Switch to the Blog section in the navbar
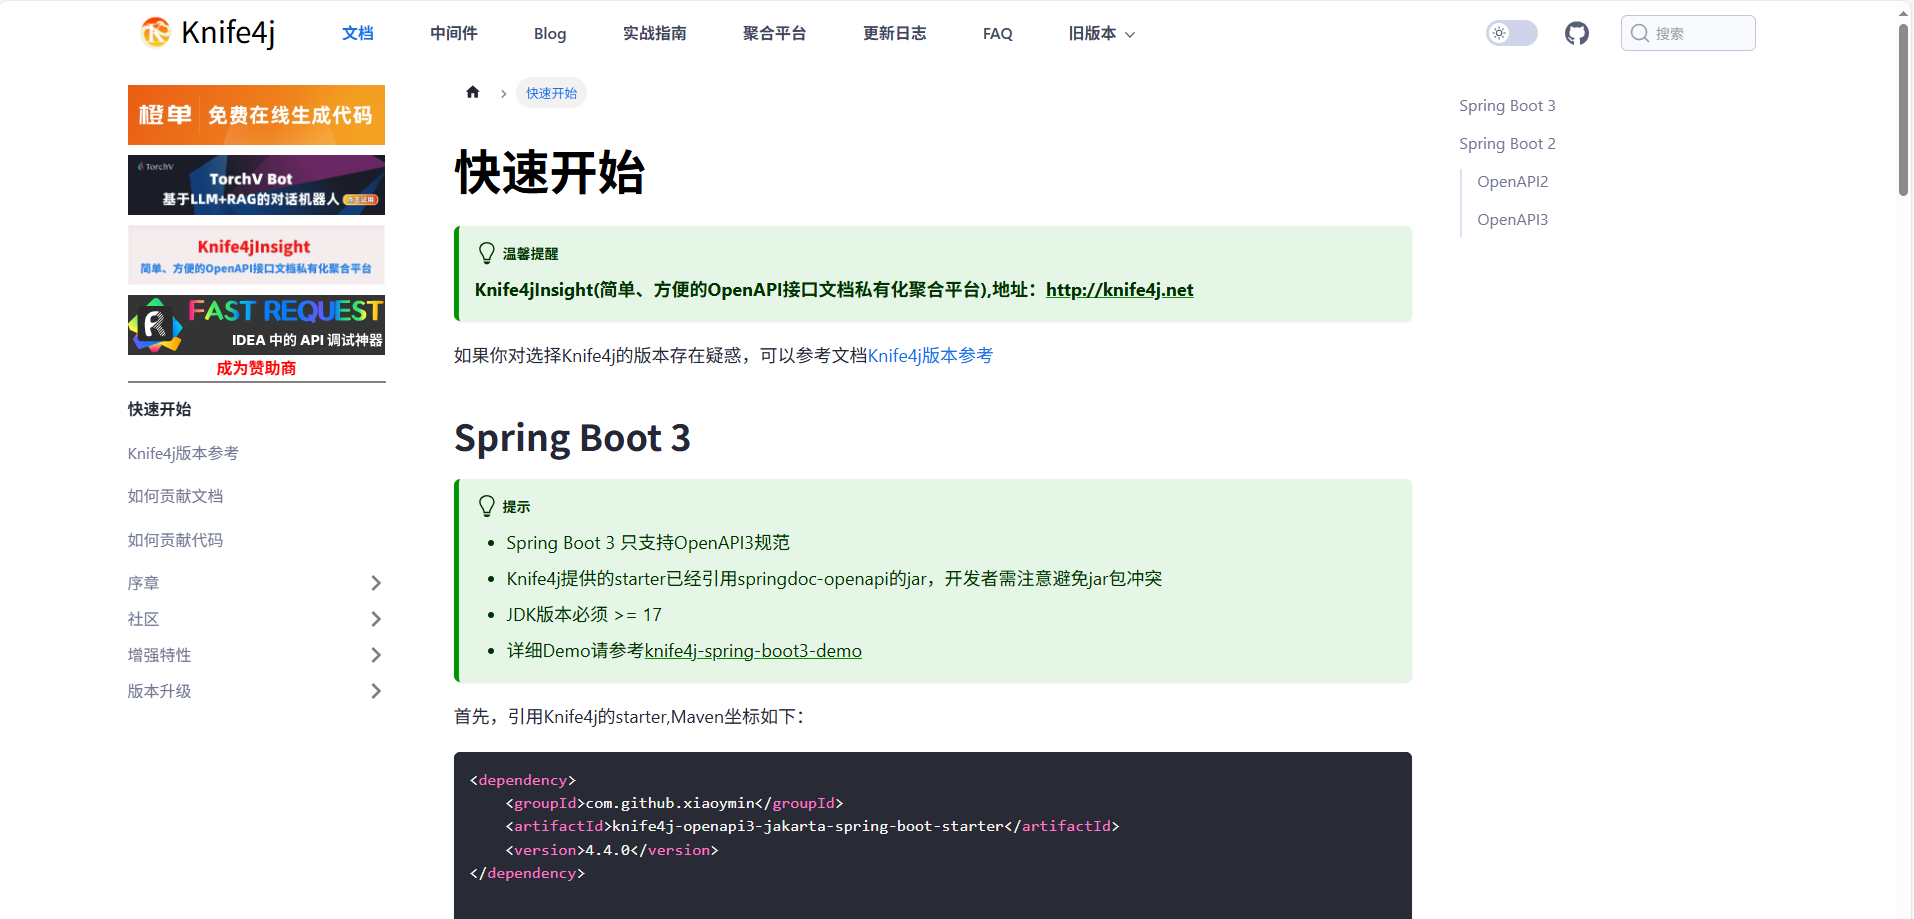Viewport: 1914px width, 919px height. (x=549, y=33)
